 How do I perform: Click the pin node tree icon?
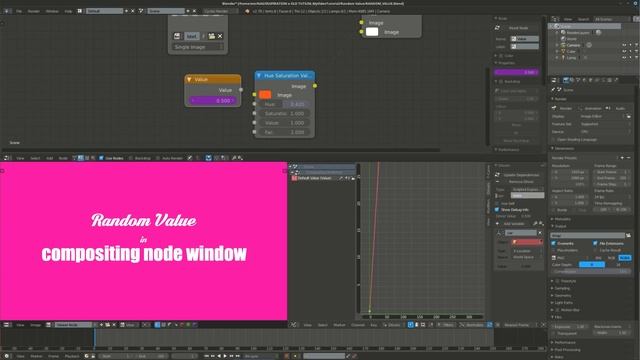[x=190, y=158]
